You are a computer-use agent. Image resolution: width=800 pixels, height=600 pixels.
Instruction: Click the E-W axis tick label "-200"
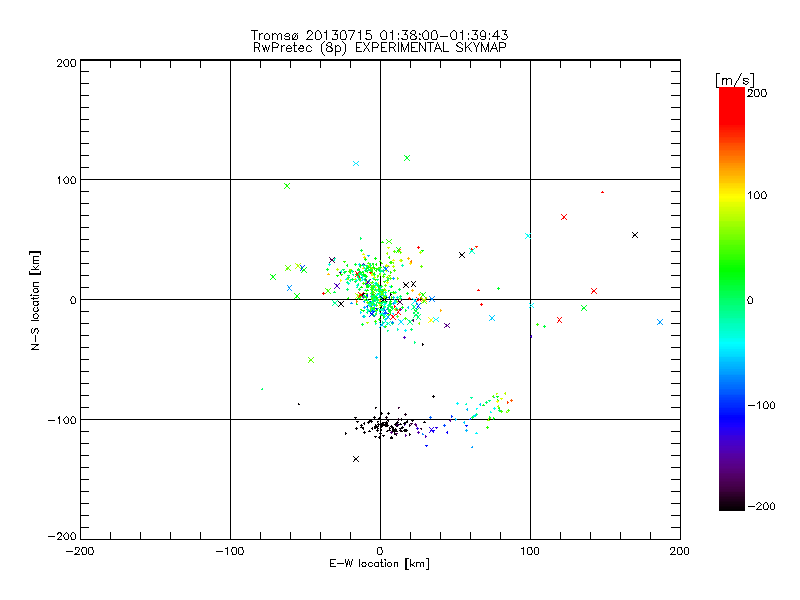point(80,551)
